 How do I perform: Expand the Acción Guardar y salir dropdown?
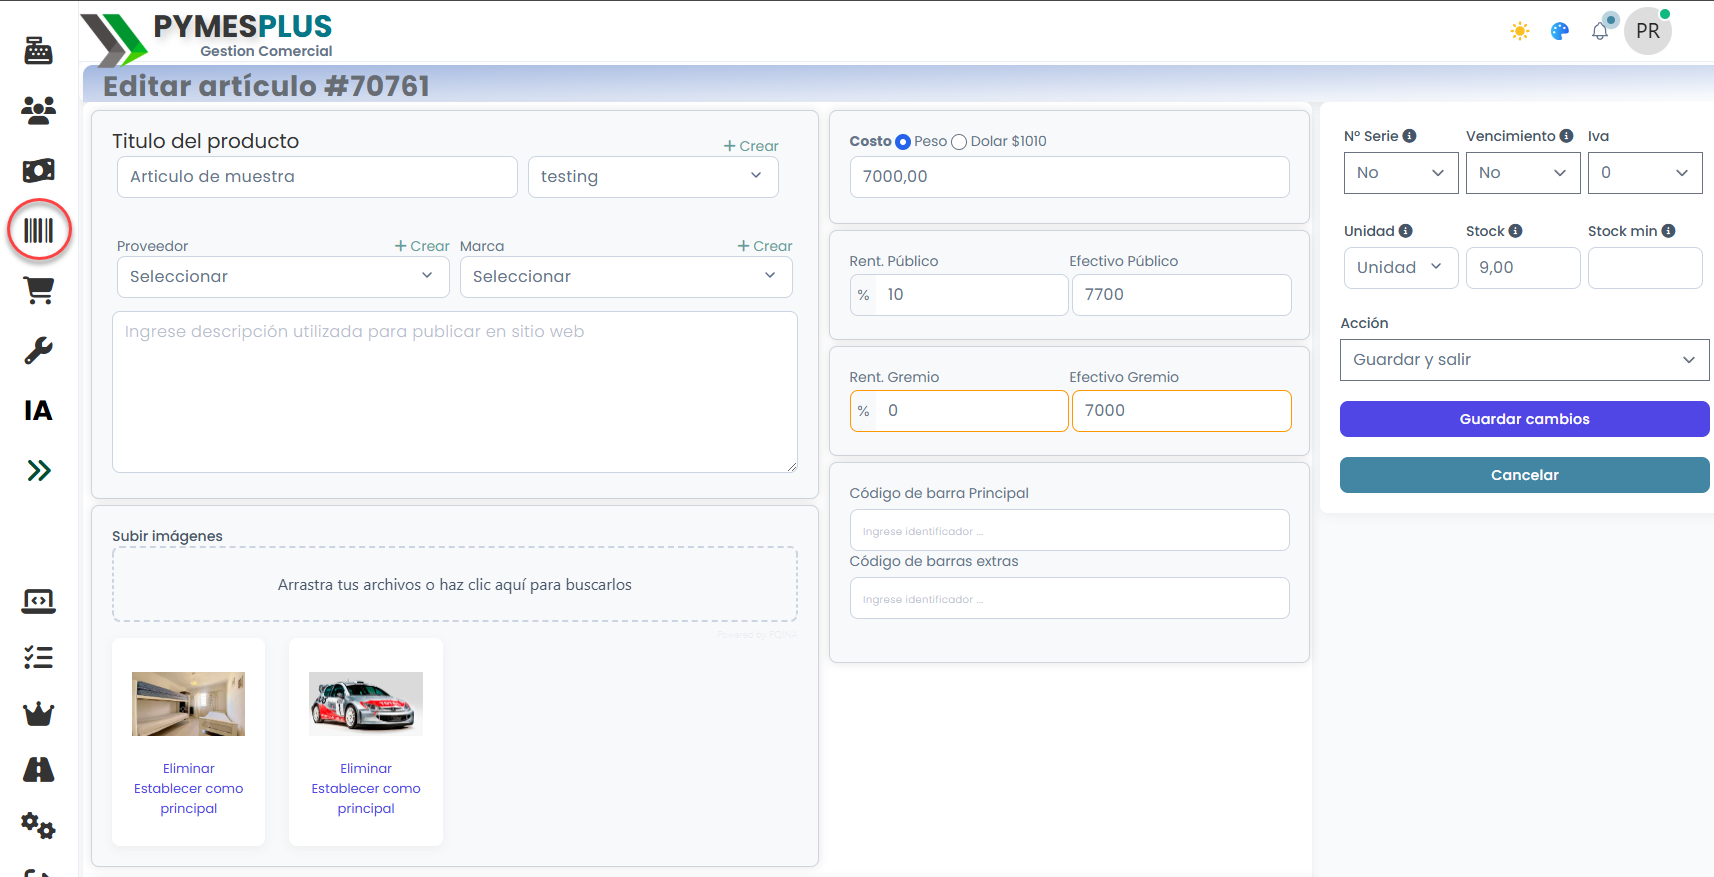[x=1524, y=360]
